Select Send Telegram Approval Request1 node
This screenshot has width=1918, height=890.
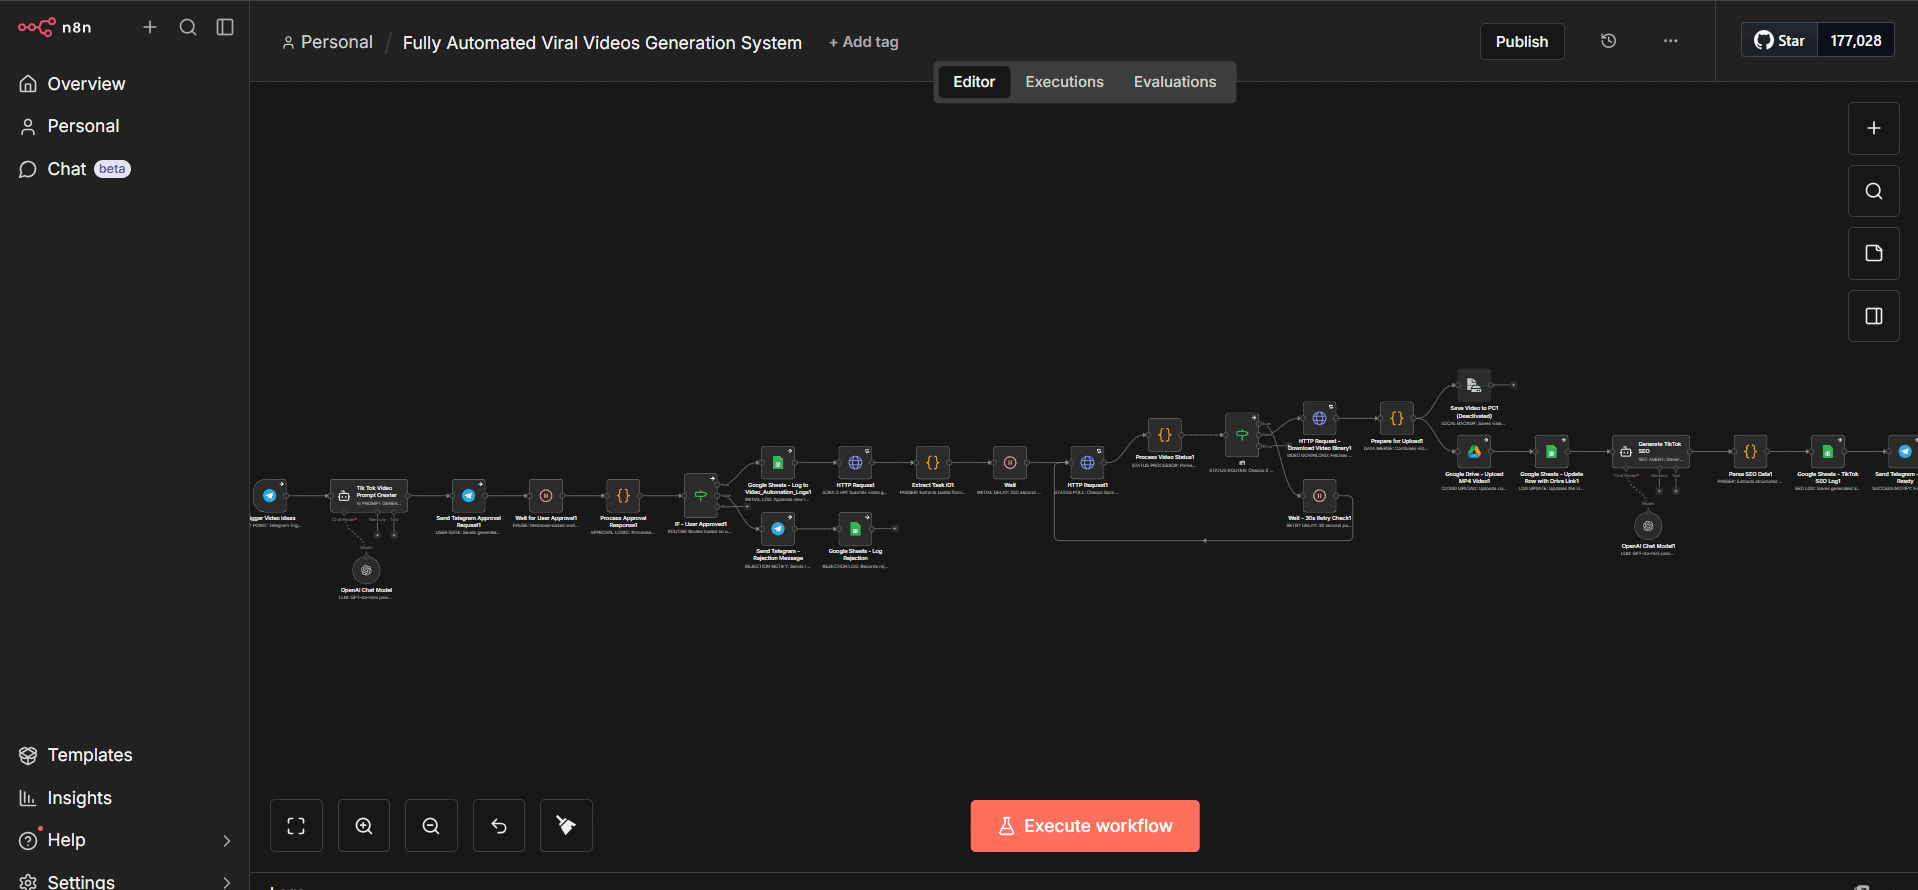point(468,496)
